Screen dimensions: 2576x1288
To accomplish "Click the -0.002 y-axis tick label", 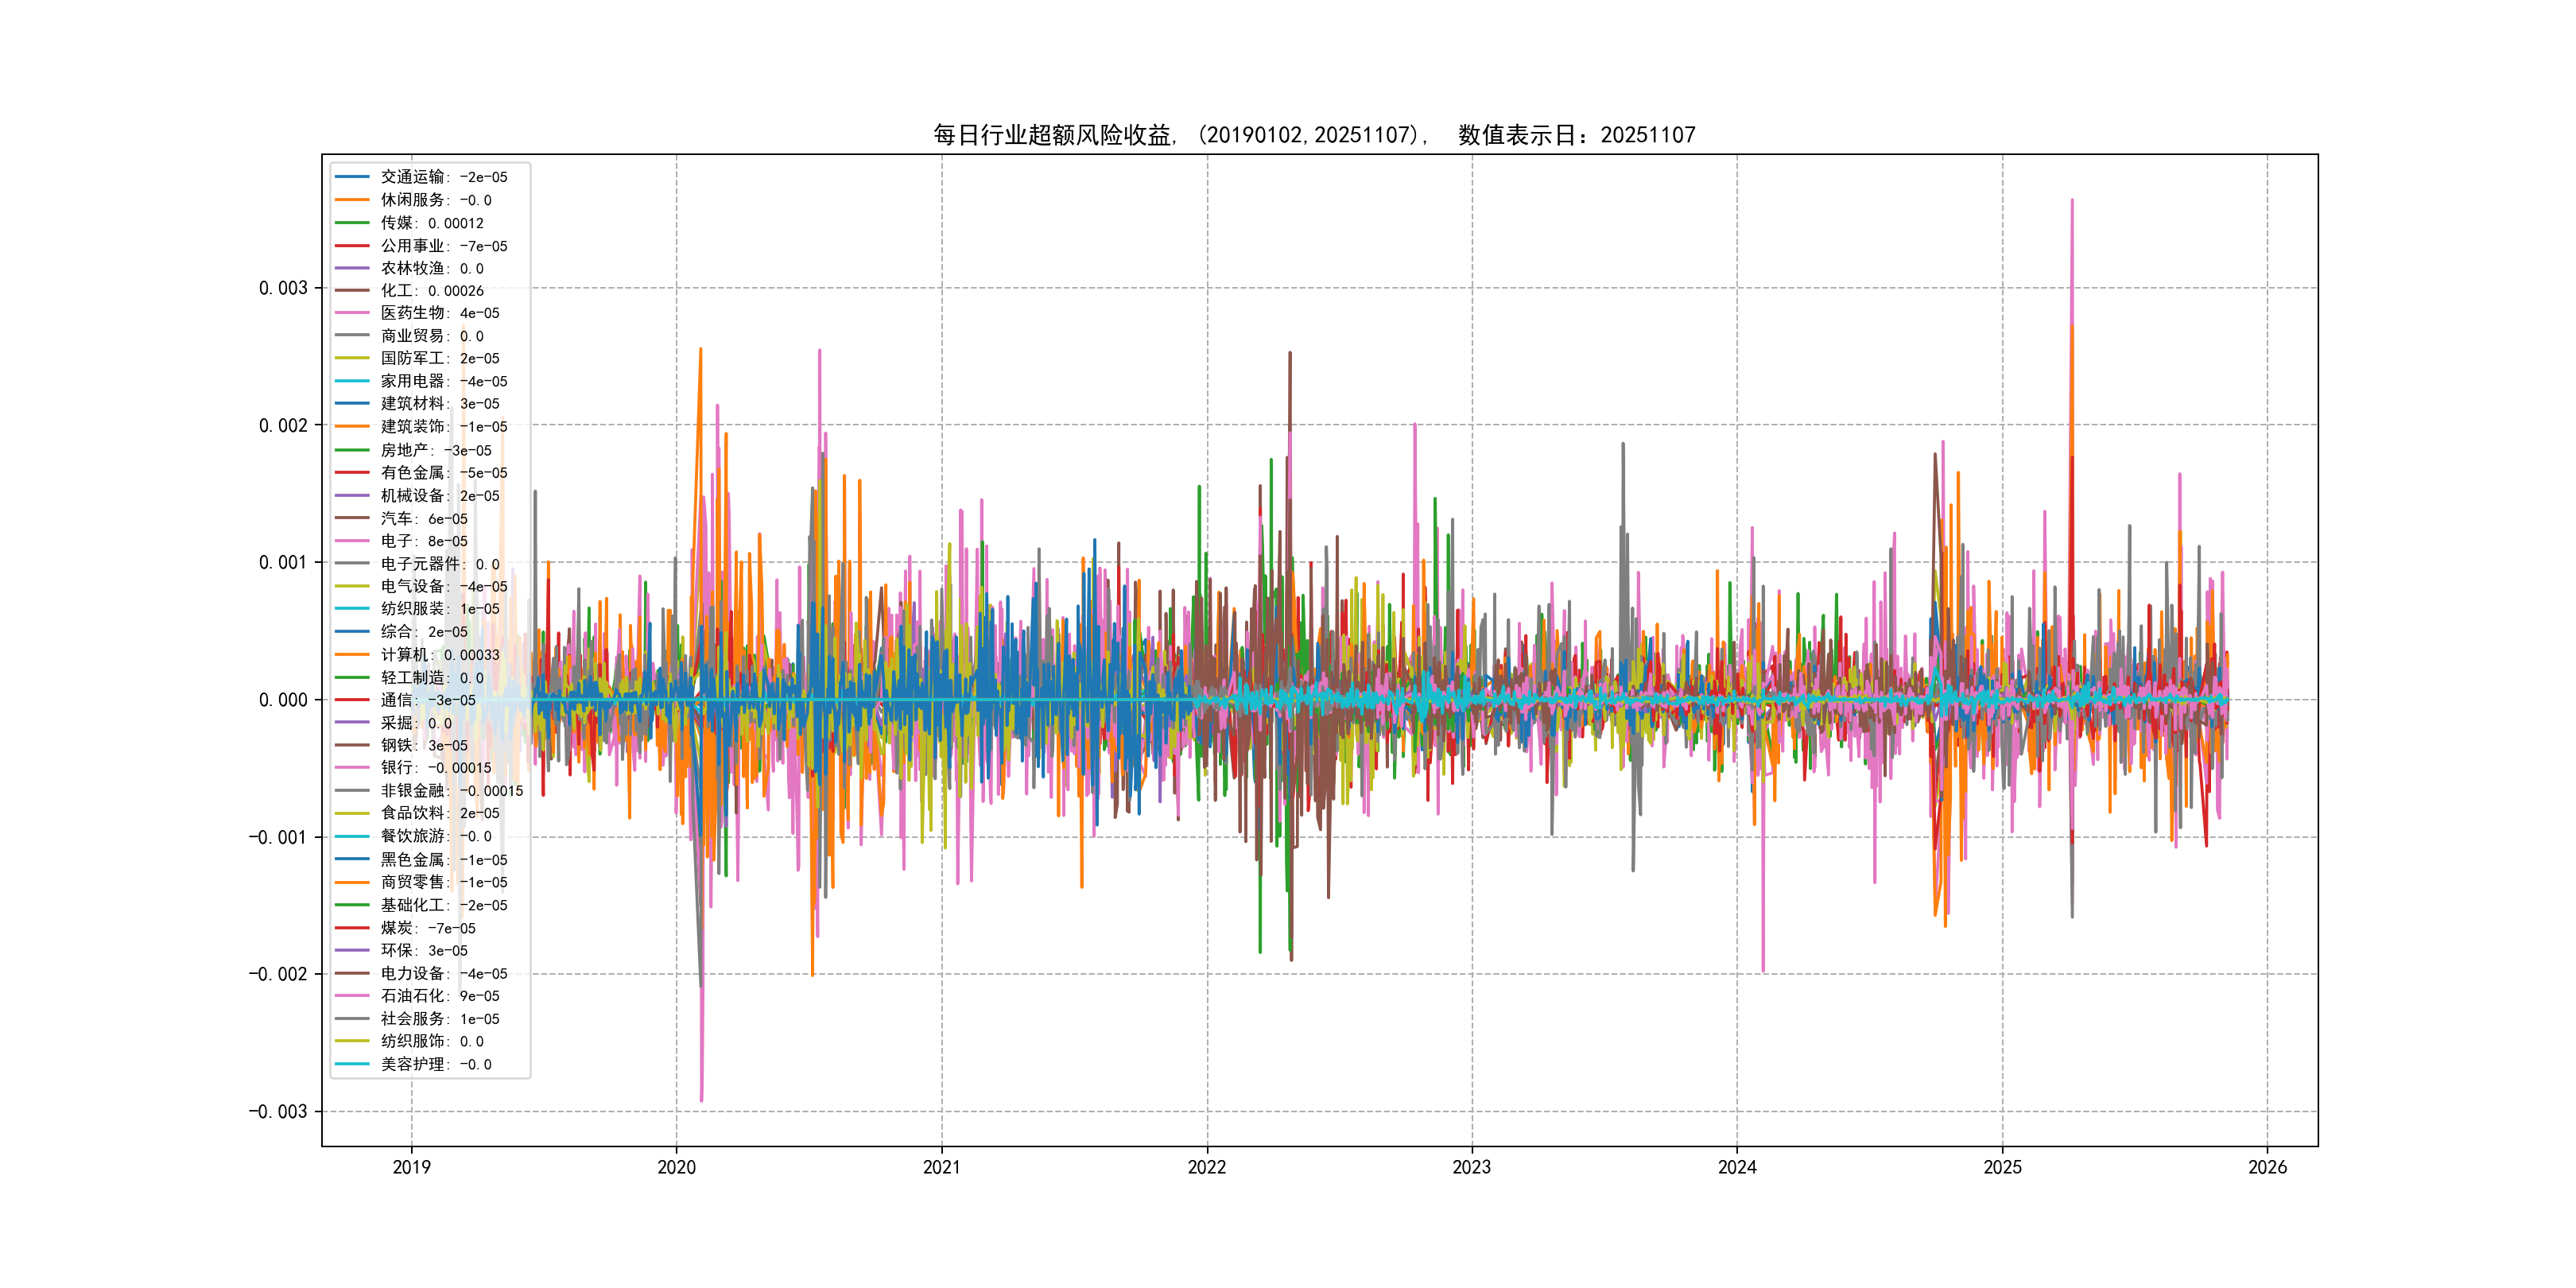I will coord(278,974).
